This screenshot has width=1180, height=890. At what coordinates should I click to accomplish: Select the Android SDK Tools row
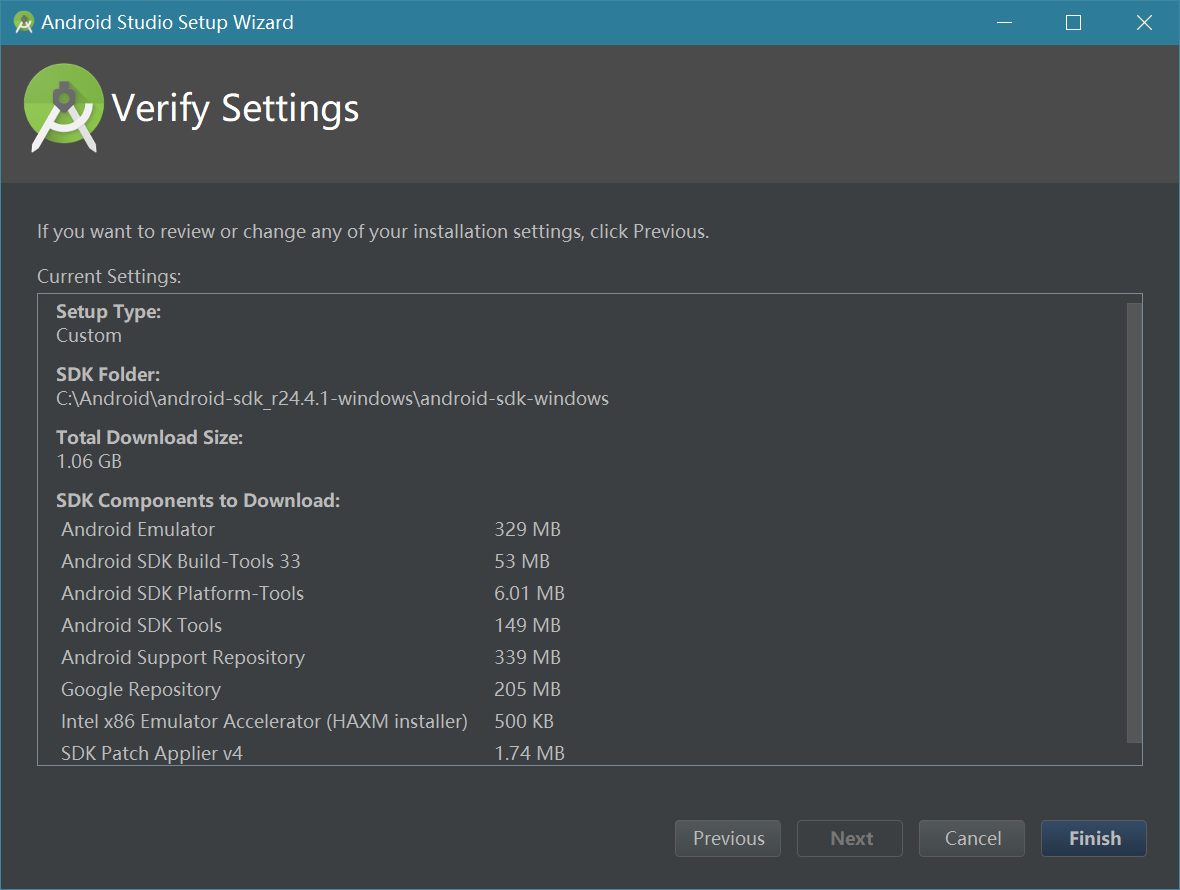[141, 625]
